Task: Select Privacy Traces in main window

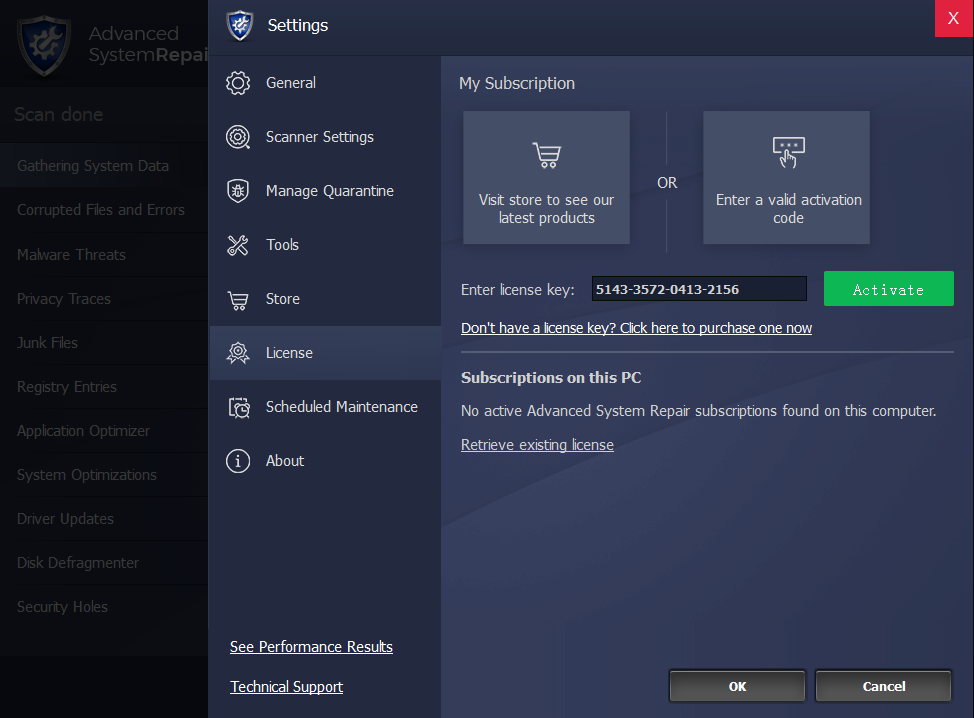Action: tap(104, 299)
